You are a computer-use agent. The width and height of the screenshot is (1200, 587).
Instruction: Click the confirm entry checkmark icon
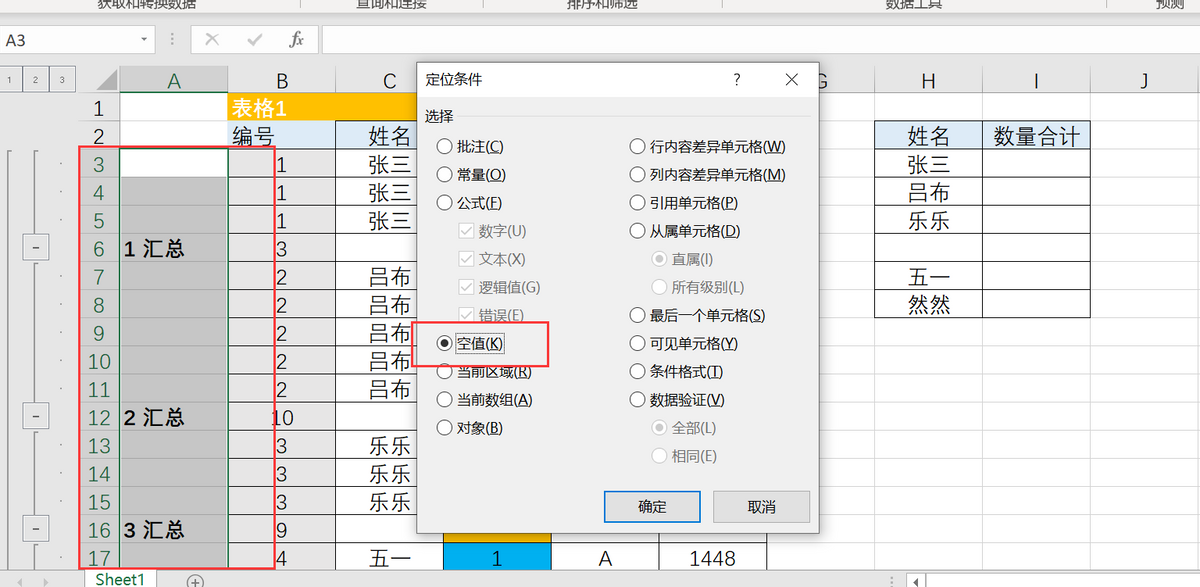coord(254,40)
